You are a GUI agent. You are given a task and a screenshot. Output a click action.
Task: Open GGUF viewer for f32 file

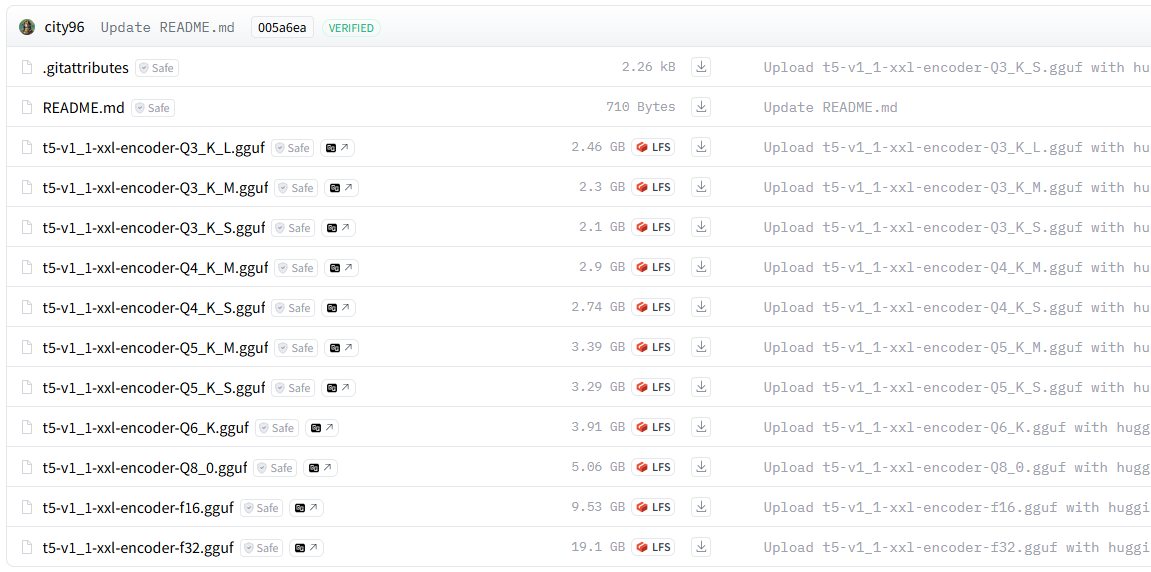[307, 548]
